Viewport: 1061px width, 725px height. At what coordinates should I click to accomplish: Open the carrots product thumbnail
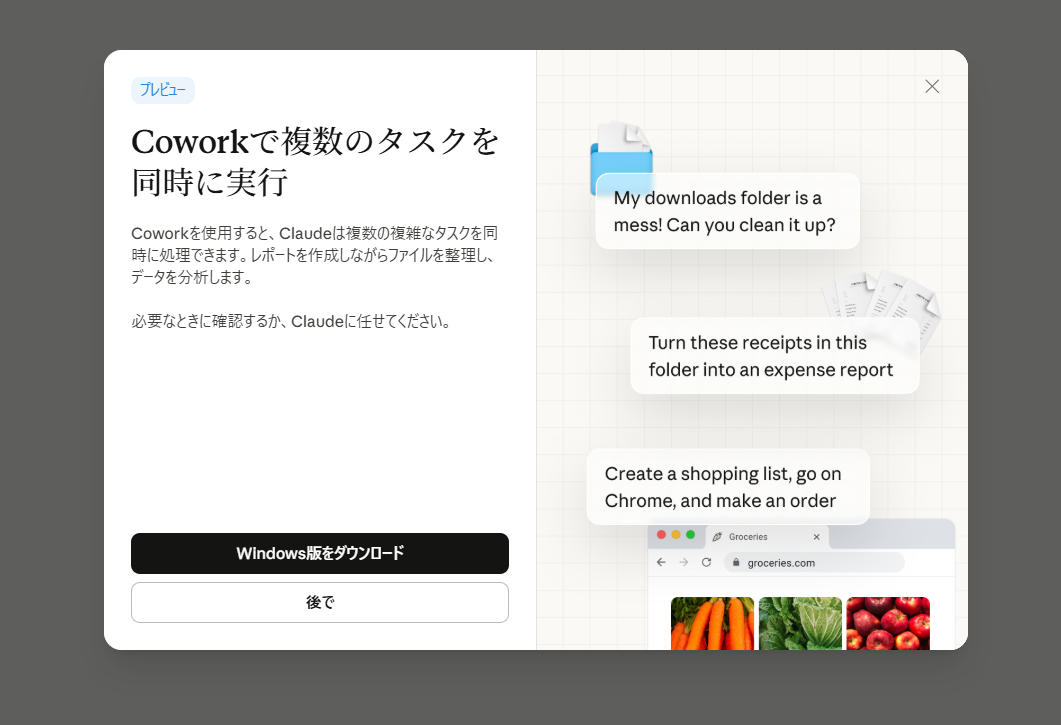pyautogui.click(x=712, y=623)
